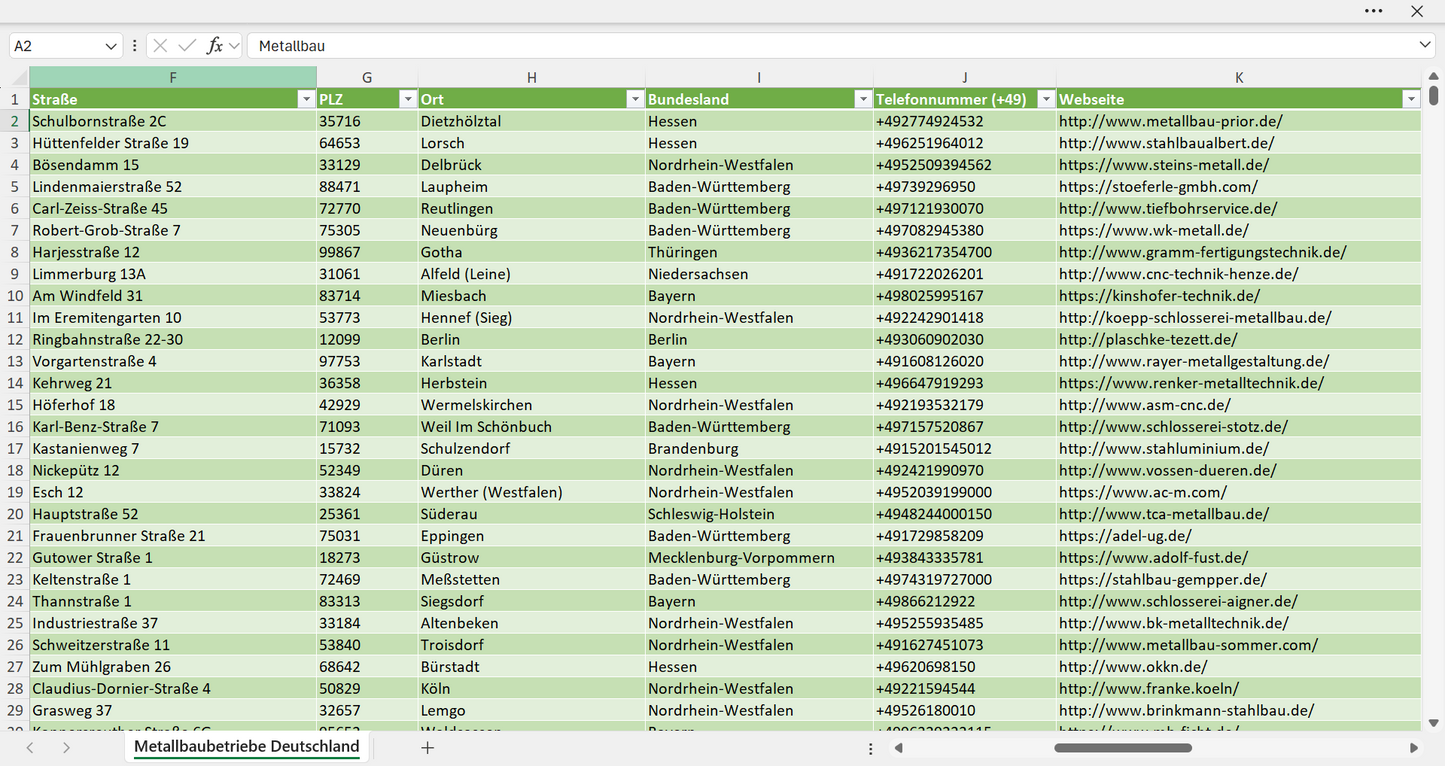Go to next sheet using the right arrow
The image size is (1445, 766).
66,747
